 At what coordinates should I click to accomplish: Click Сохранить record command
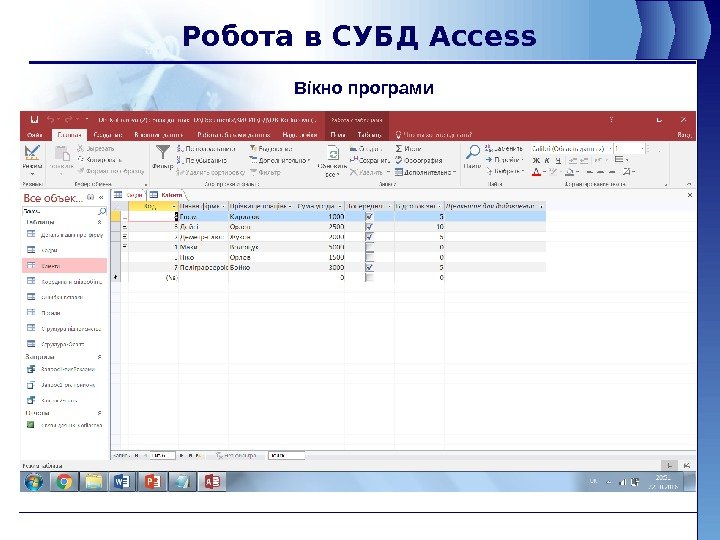tap(370, 160)
